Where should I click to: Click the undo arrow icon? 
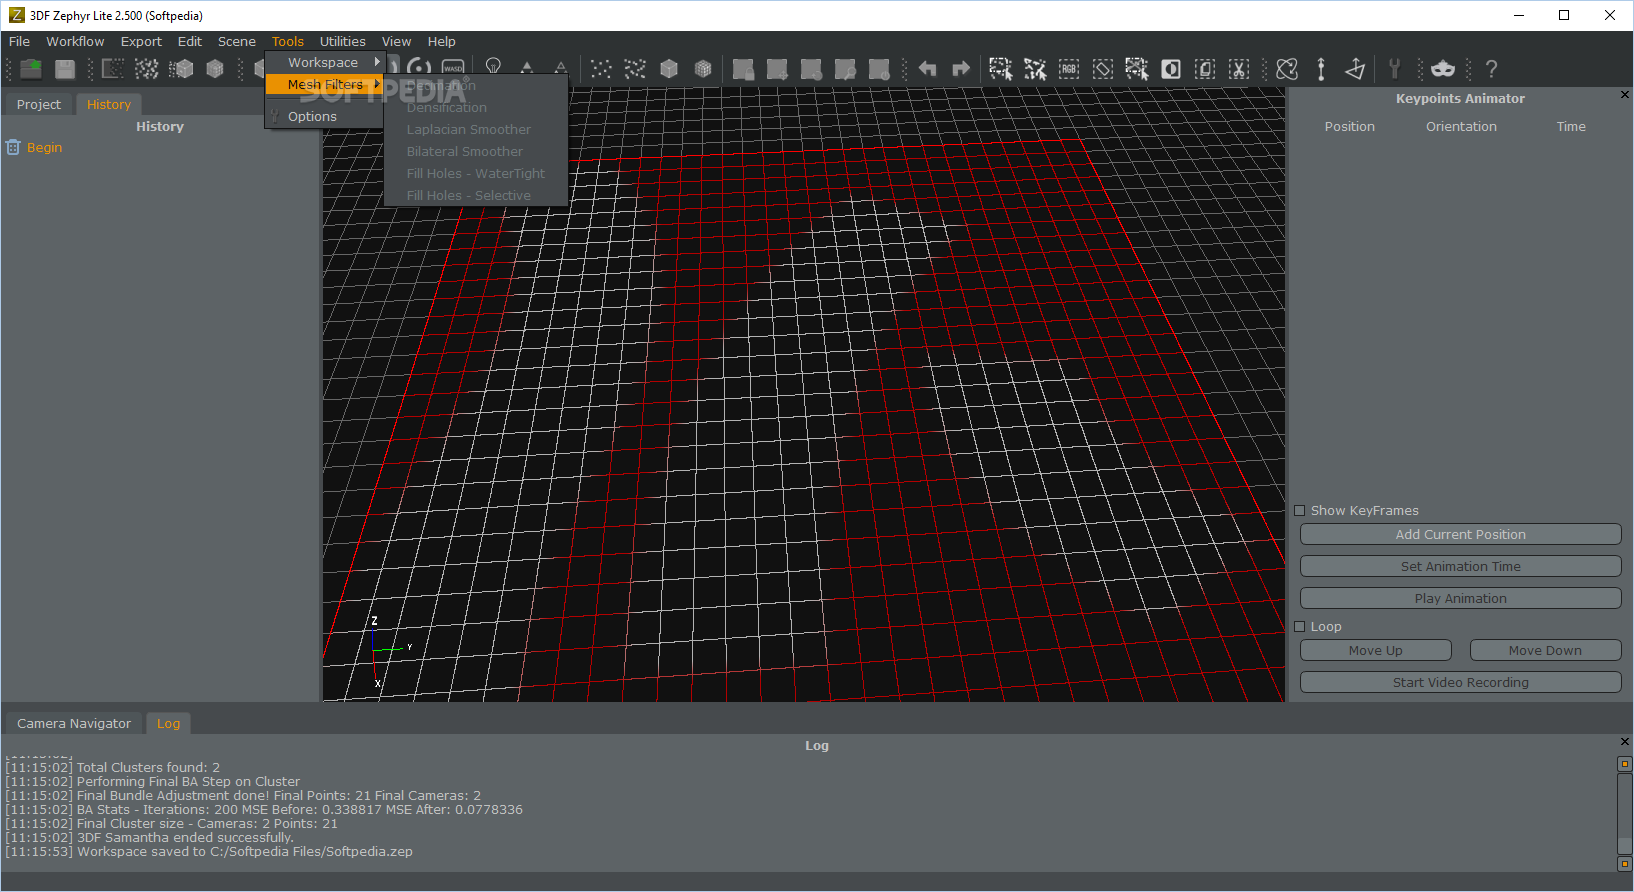[927, 69]
